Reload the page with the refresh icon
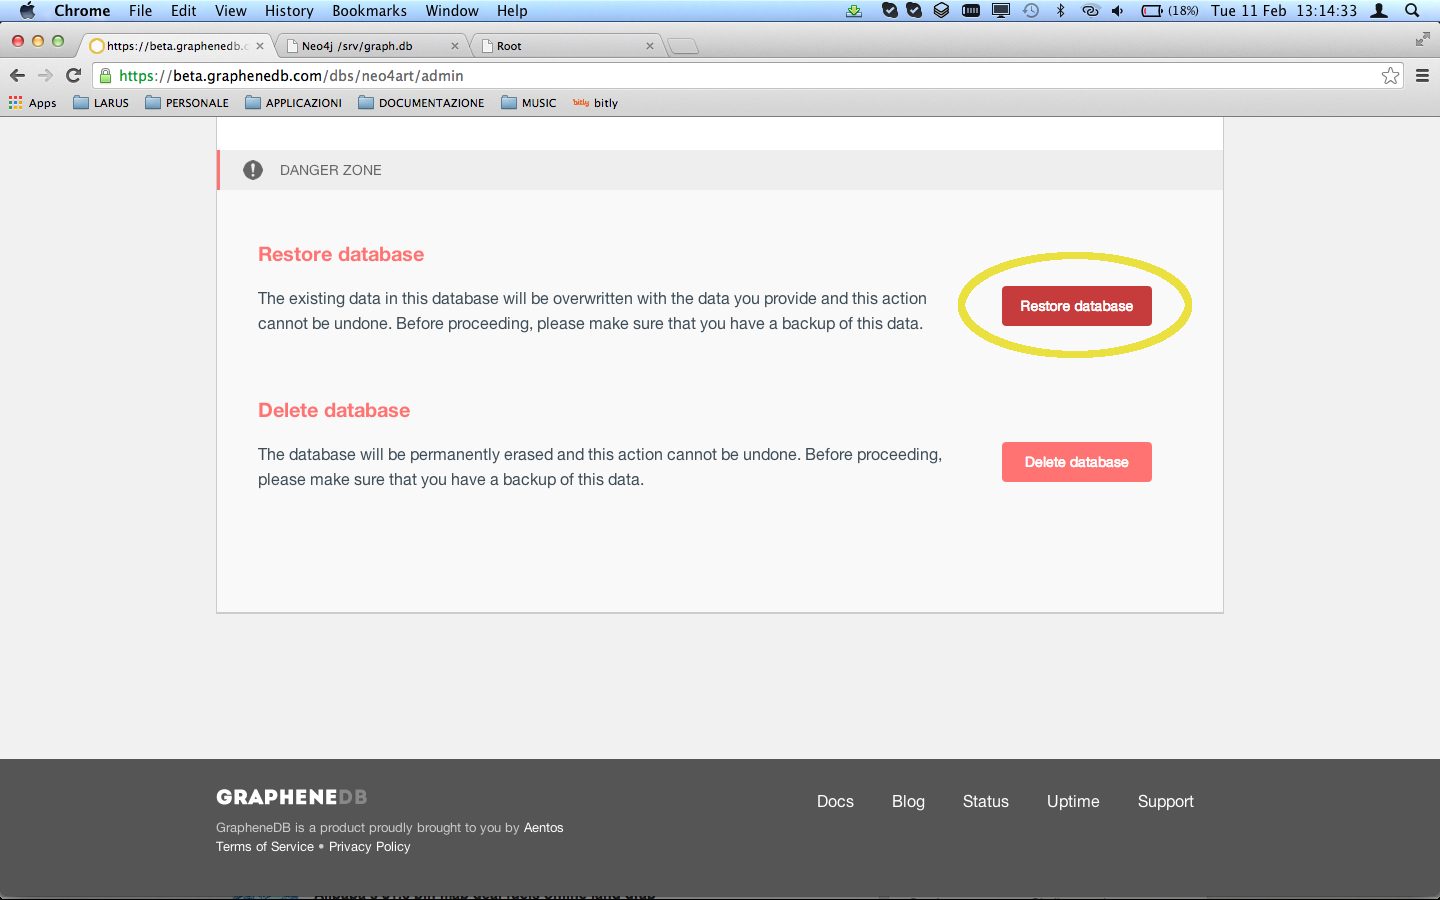 point(73,75)
